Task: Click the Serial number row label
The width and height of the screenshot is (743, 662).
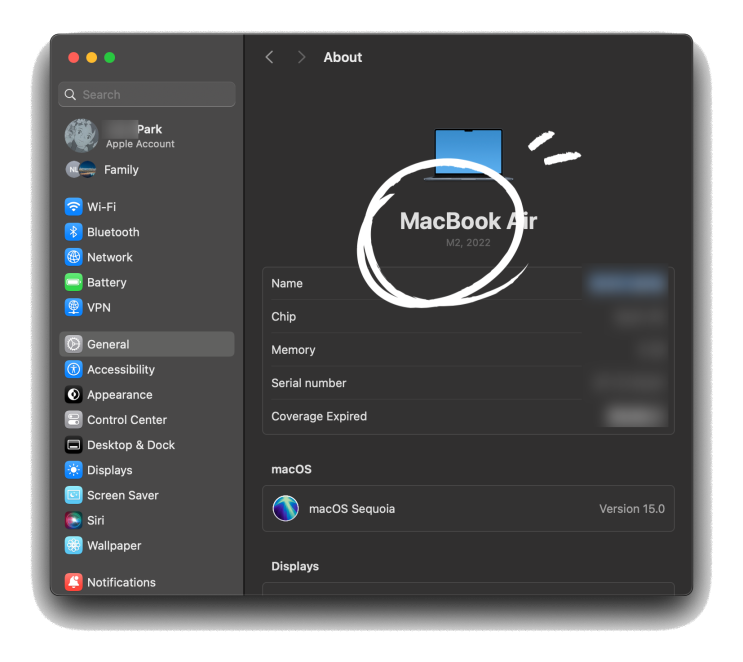Action: [x=308, y=383]
